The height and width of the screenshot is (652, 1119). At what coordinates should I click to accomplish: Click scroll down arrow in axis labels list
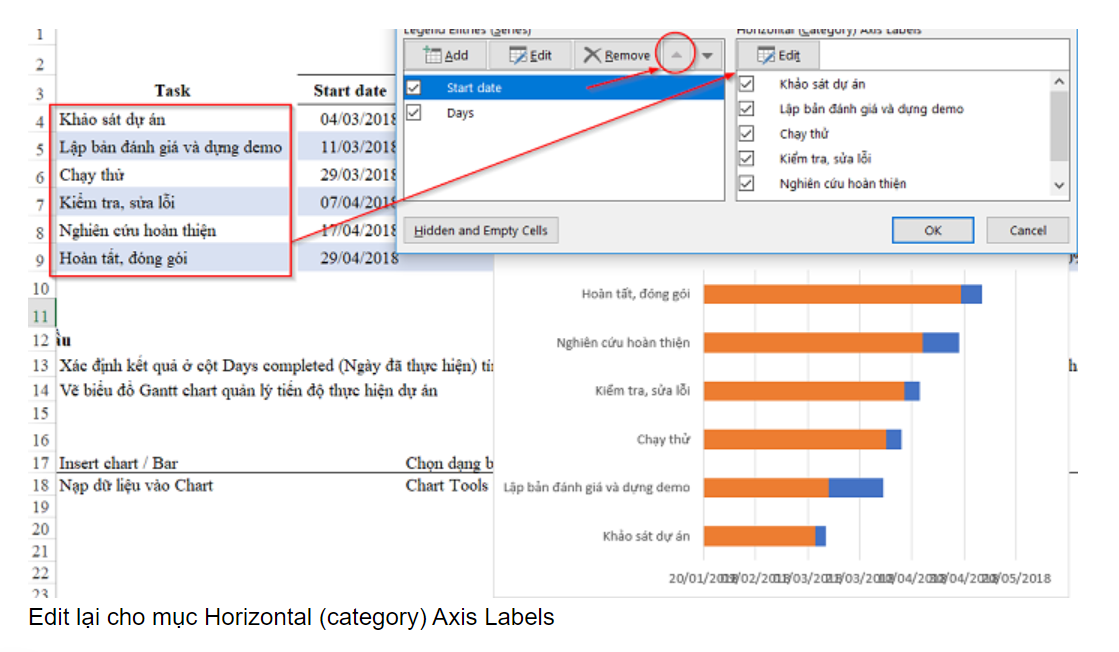tap(1059, 185)
